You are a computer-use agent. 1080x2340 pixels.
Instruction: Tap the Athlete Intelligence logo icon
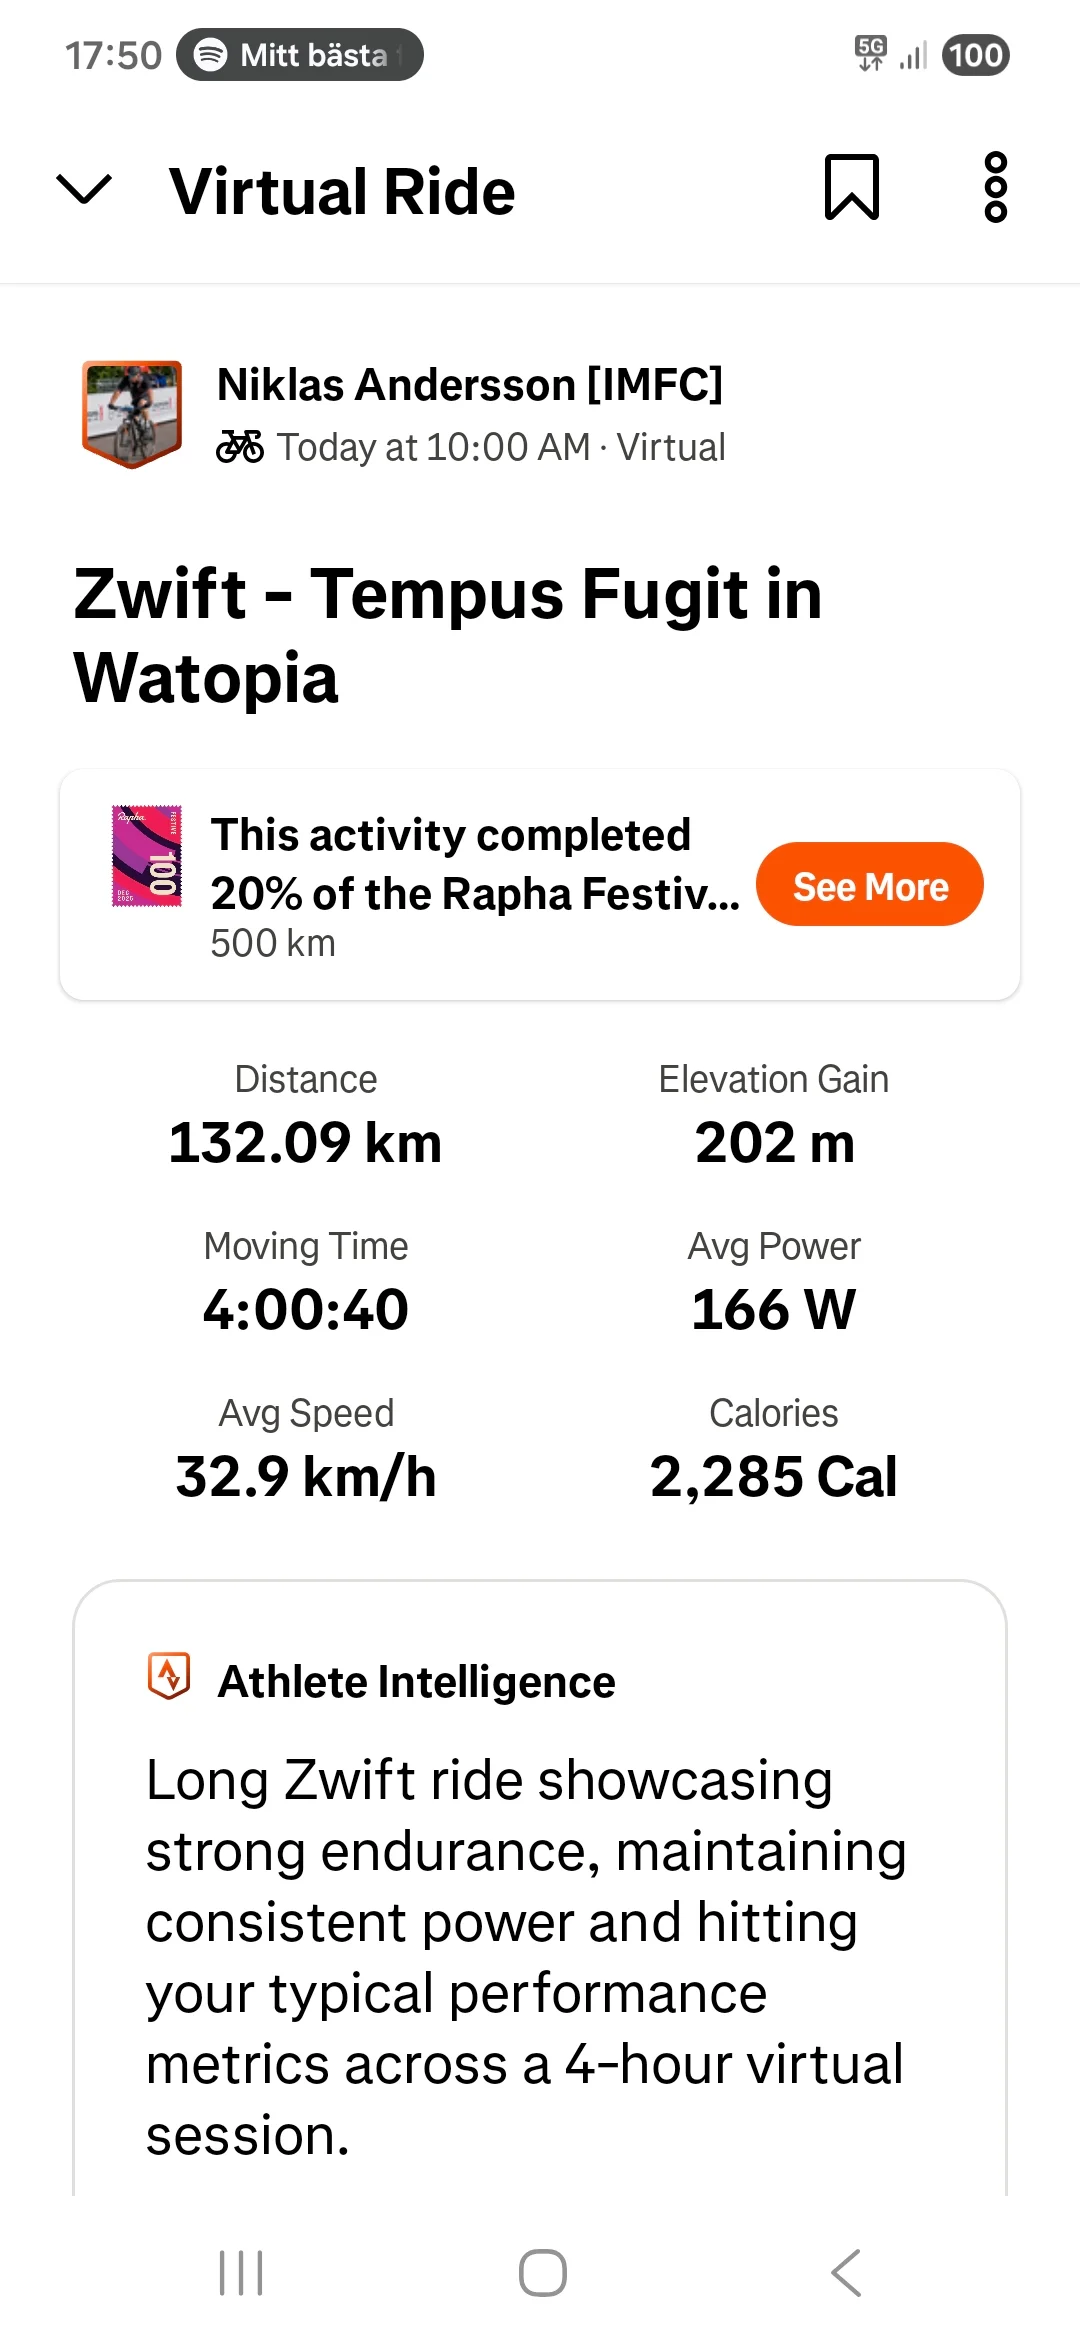click(169, 1675)
